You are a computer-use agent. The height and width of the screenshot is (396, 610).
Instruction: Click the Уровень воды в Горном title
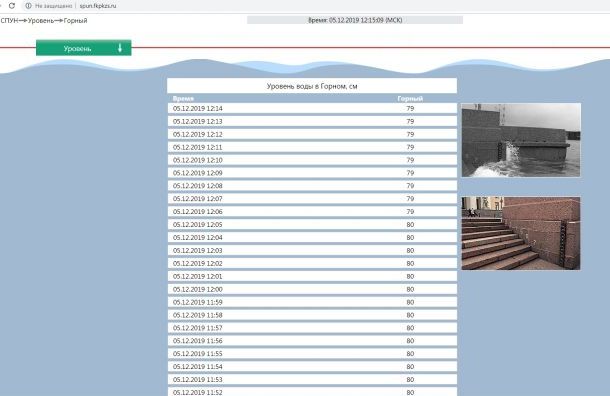[x=312, y=86]
